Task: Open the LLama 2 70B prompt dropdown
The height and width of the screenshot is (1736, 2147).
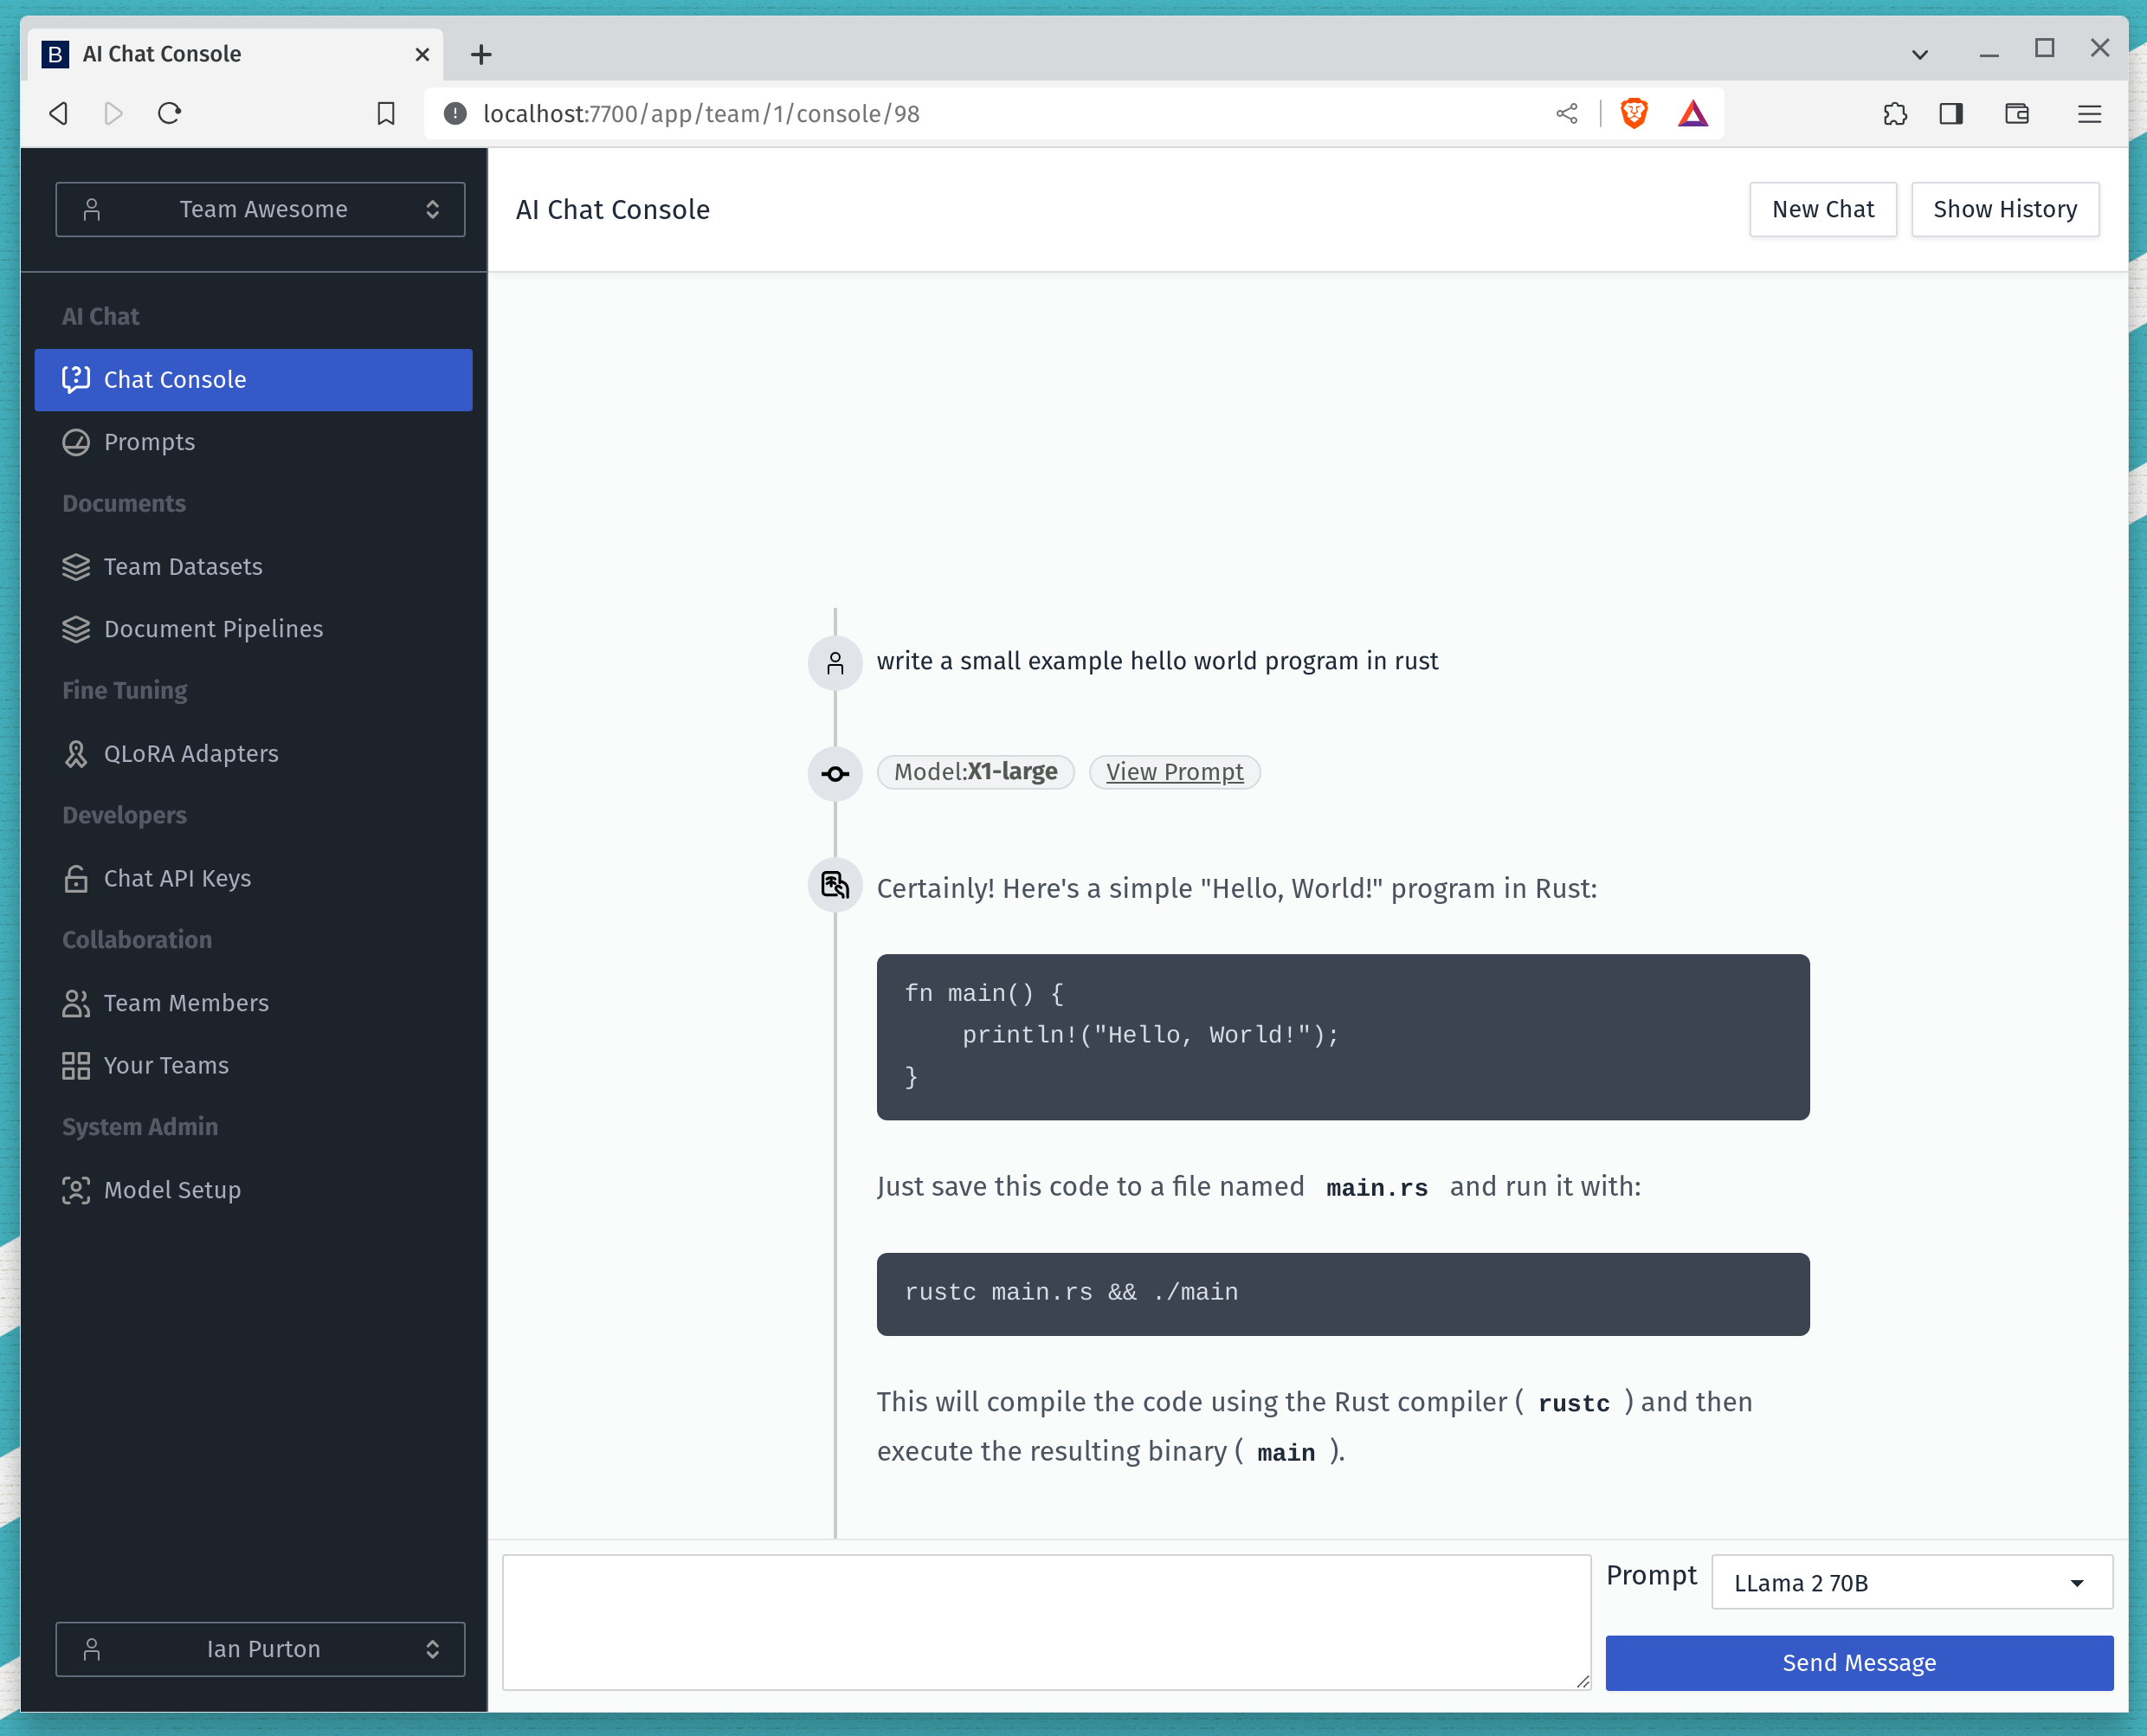Action: coord(1911,1582)
